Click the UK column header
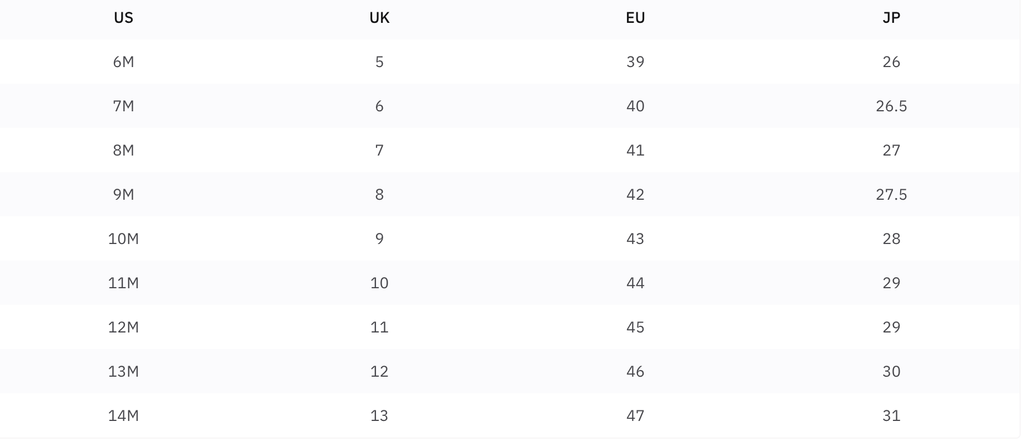Image resolution: width=1024 pixels, height=446 pixels. tap(379, 18)
